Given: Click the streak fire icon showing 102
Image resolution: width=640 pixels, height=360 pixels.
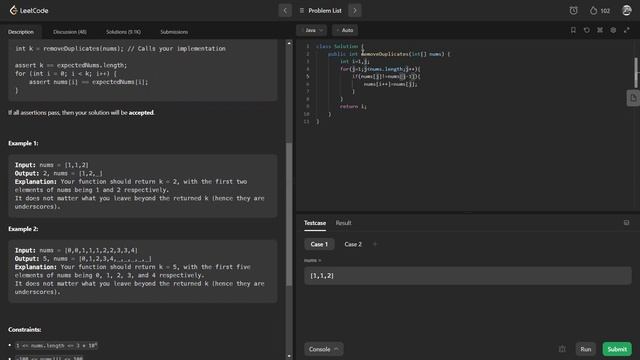Looking at the screenshot, I should (x=600, y=11).
